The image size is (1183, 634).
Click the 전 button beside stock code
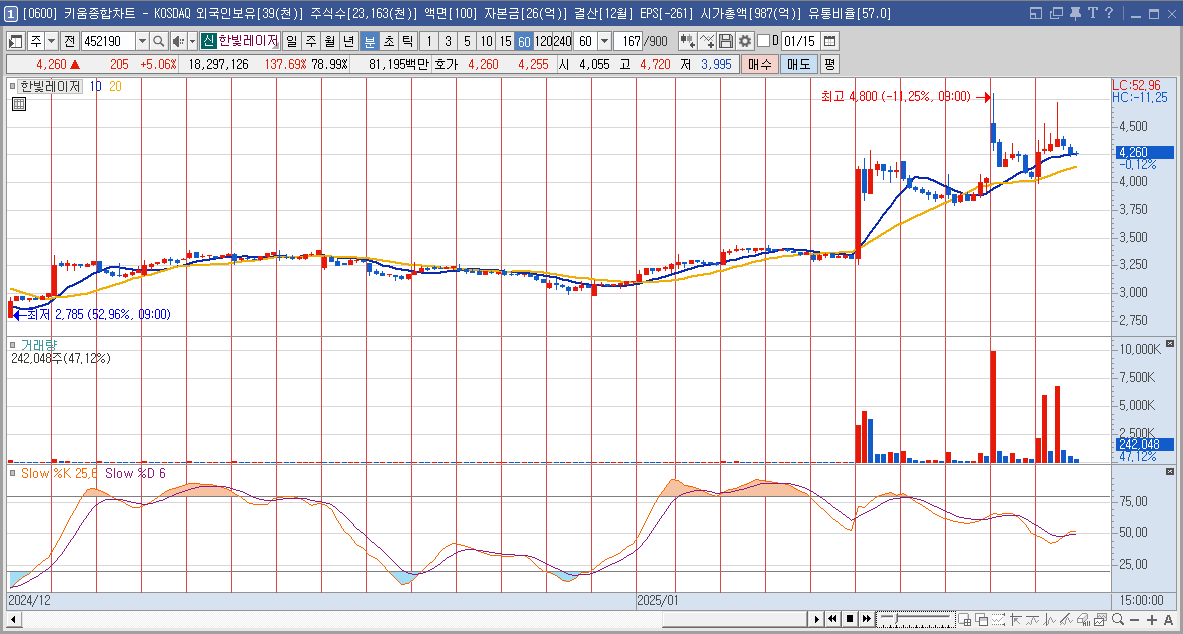tap(69, 41)
